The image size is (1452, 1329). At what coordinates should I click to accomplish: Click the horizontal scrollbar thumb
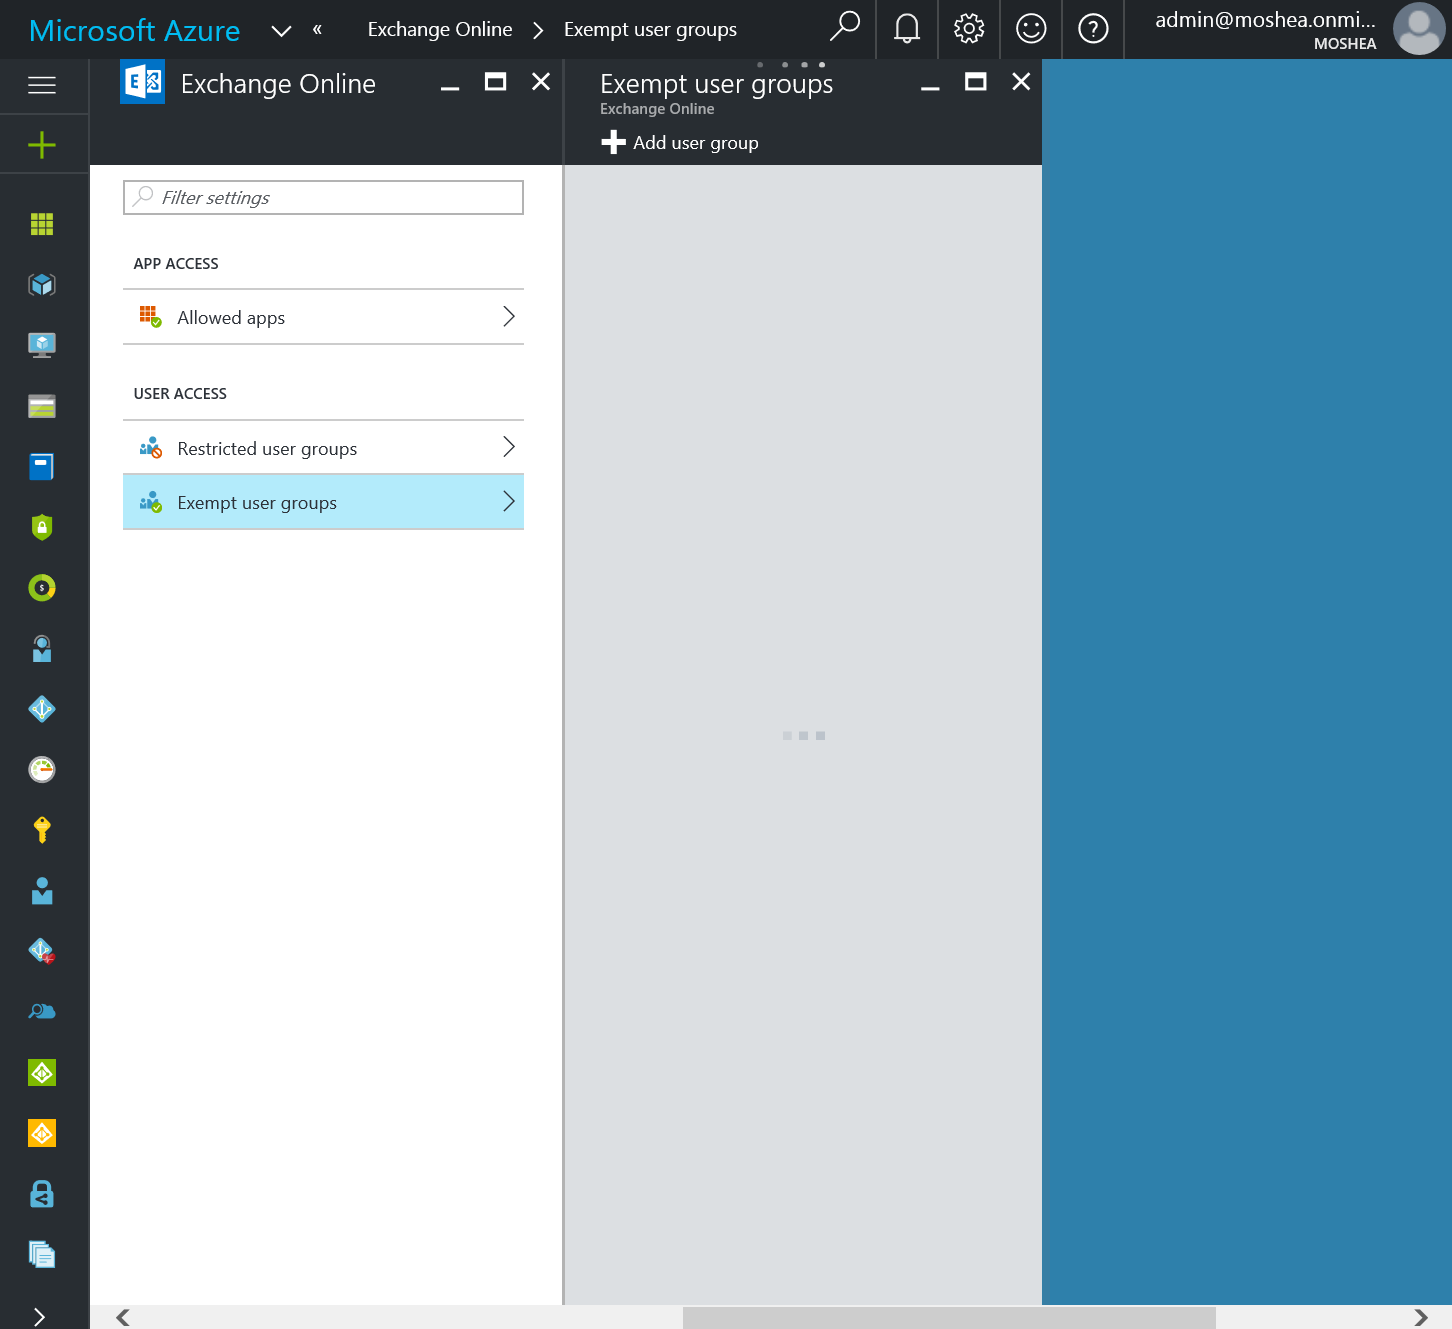[x=948, y=1317]
